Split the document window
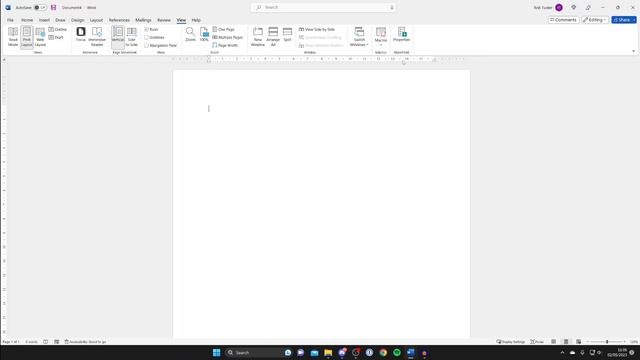The image size is (640, 360). click(287, 34)
